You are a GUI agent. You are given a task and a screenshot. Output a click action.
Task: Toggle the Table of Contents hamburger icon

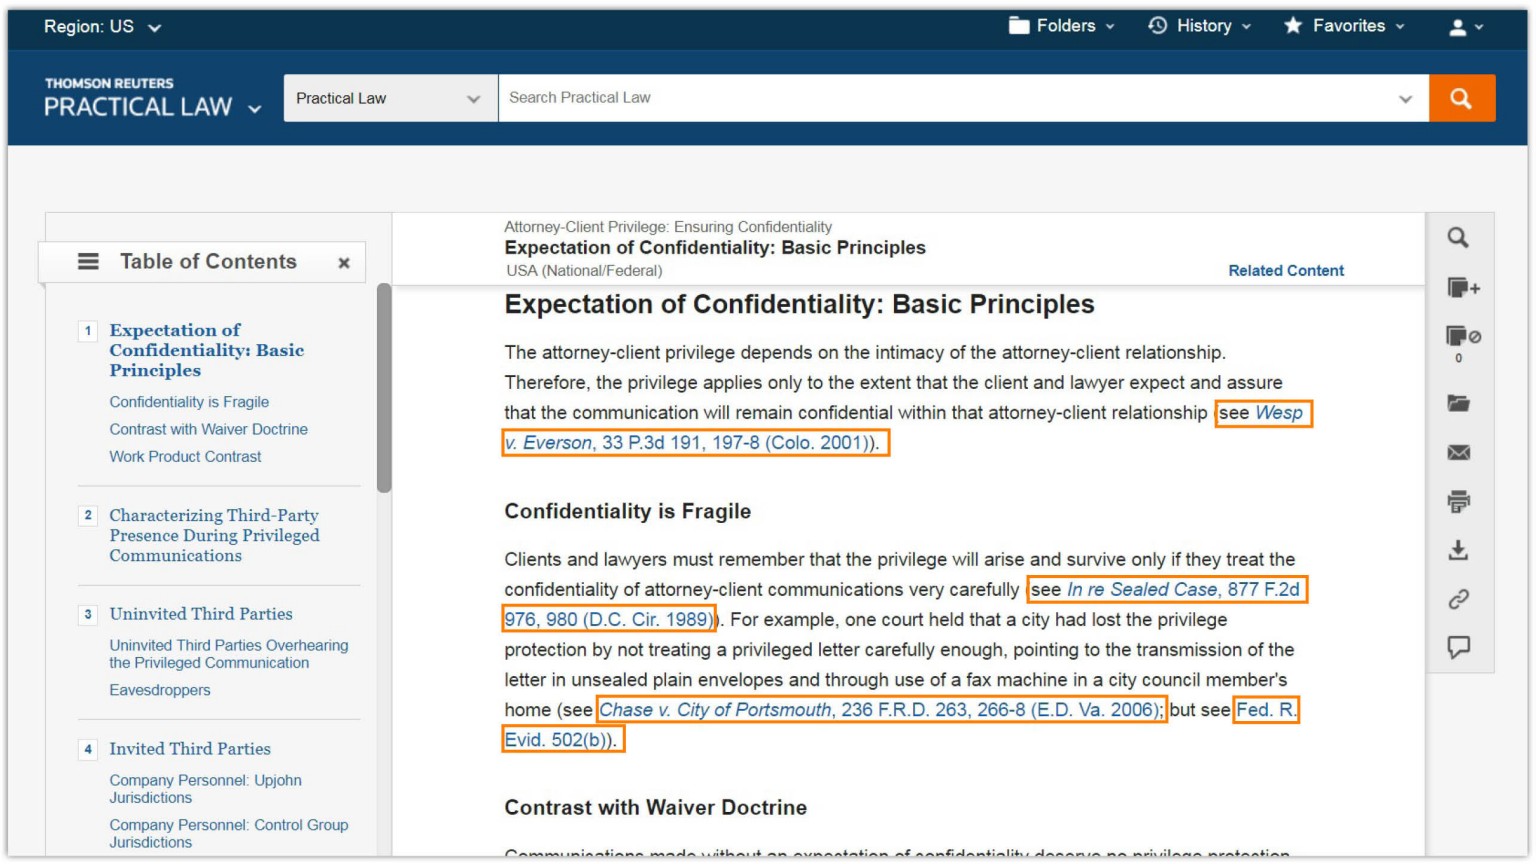point(89,262)
